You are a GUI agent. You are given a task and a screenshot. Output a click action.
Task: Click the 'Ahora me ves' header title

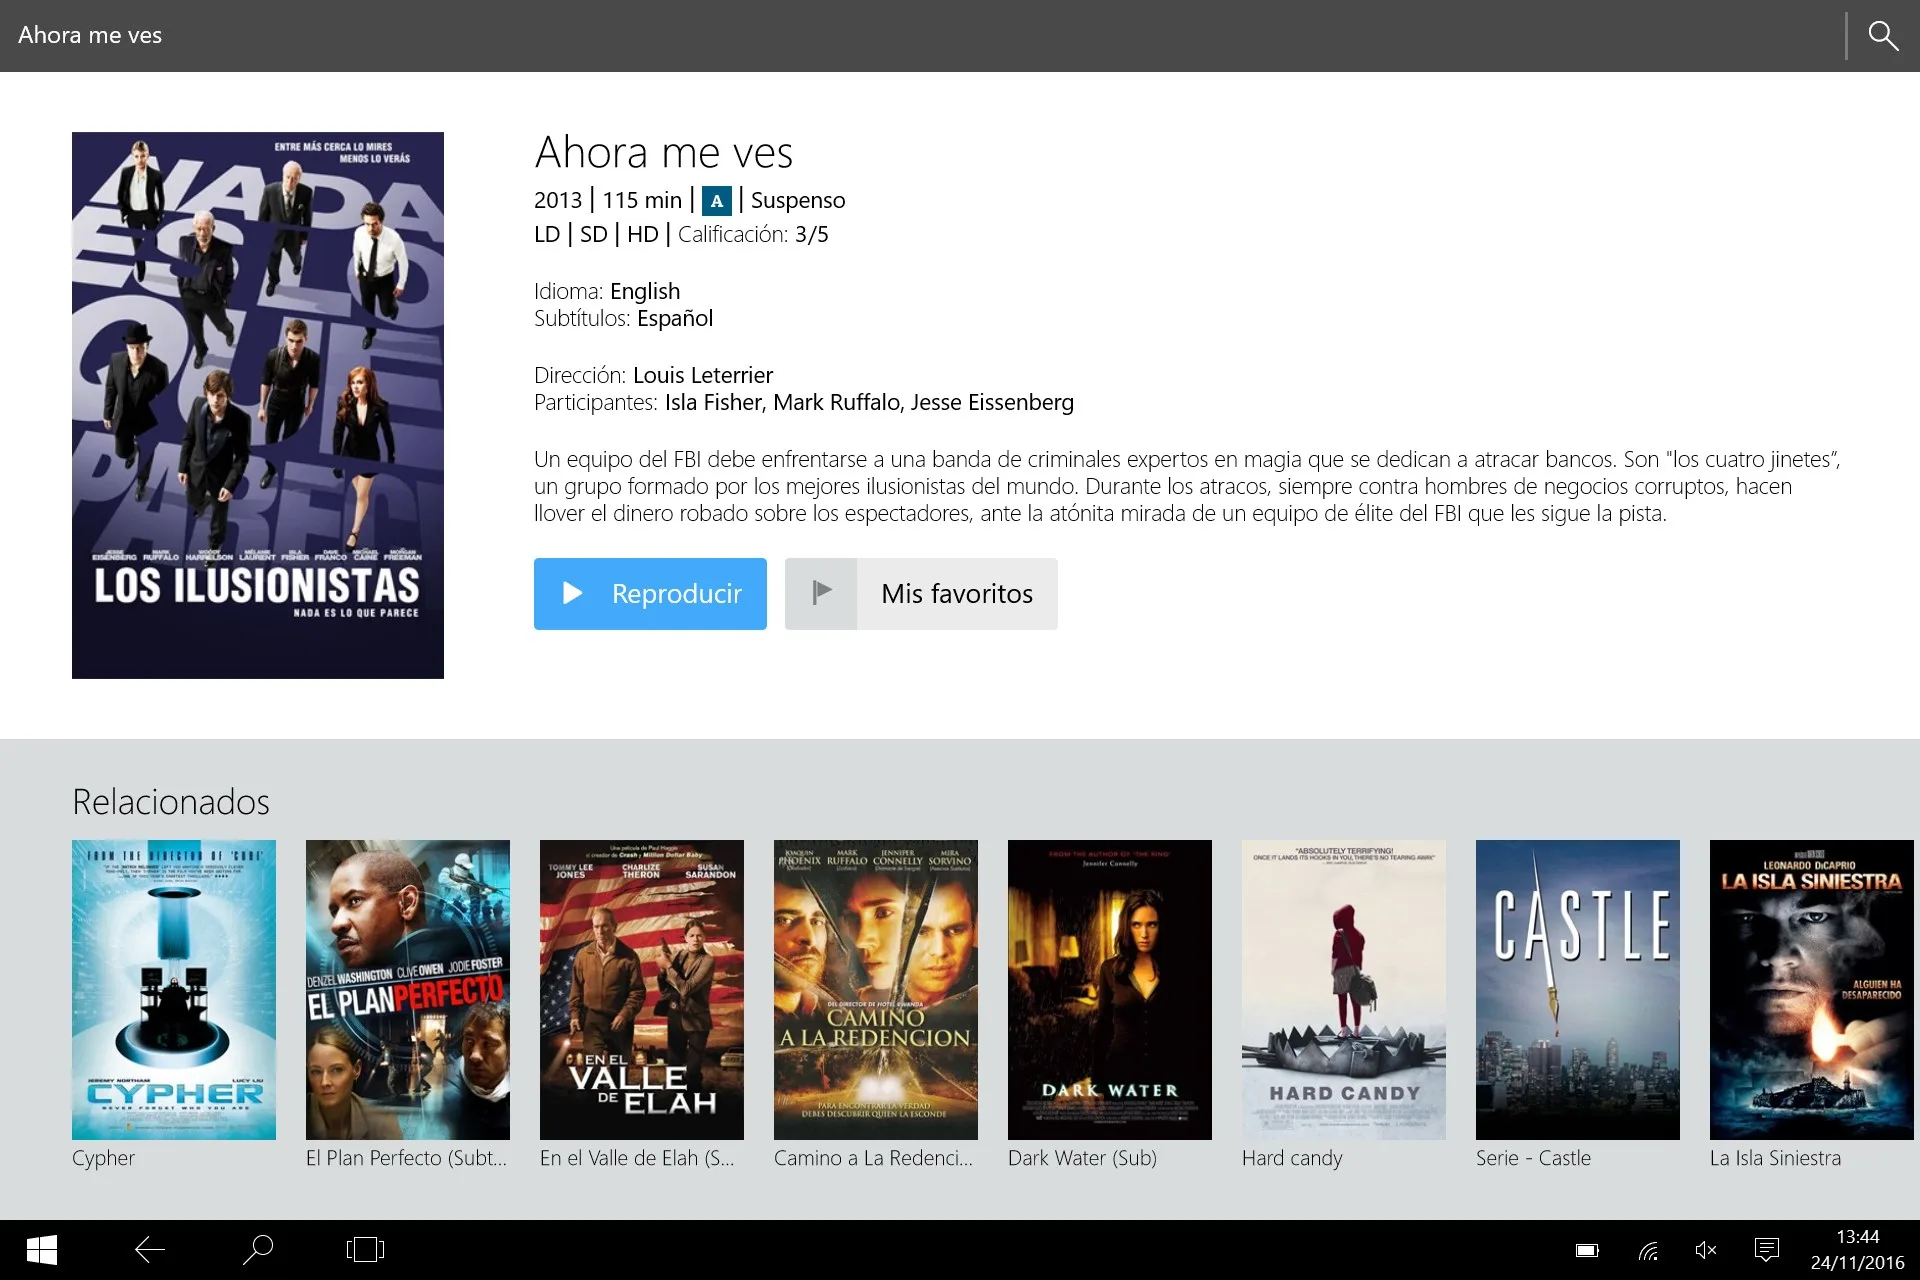[x=90, y=35]
